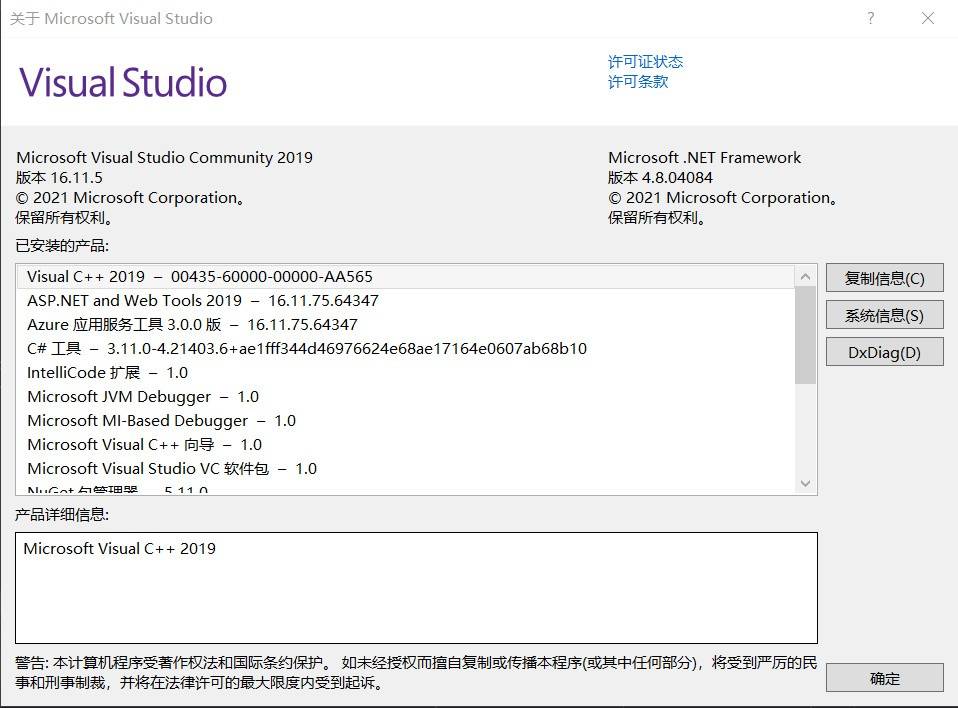Image resolution: width=958 pixels, height=708 pixels.
Task: Select ASP.NET and Web Tools 2019 row
Action: 406,301
